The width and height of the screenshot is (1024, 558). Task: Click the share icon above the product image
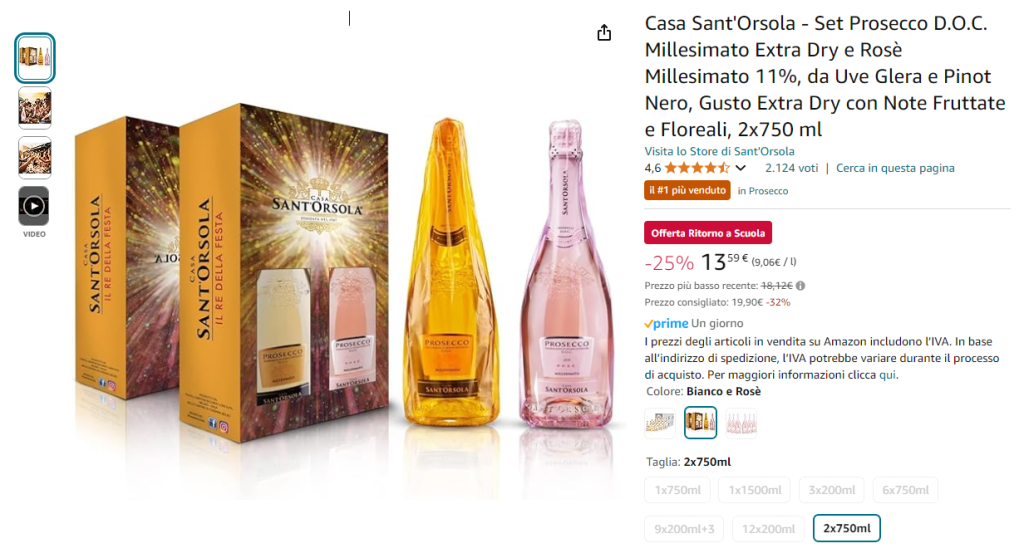[604, 33]
